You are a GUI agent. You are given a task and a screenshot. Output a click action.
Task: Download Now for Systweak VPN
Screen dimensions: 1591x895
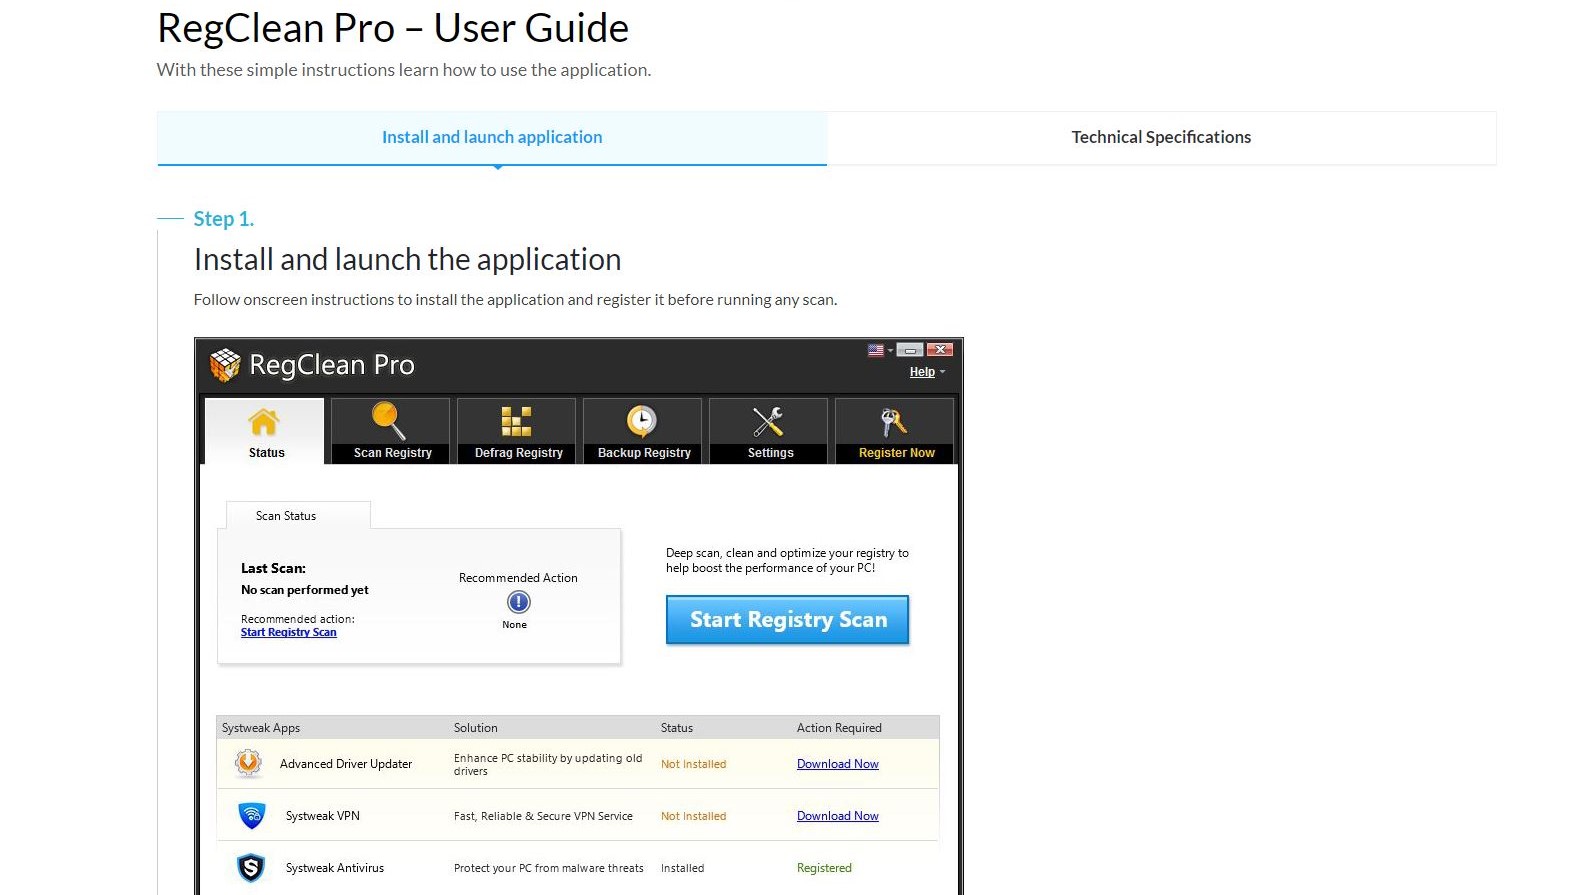pyautogui.click(x=838, y=816)
